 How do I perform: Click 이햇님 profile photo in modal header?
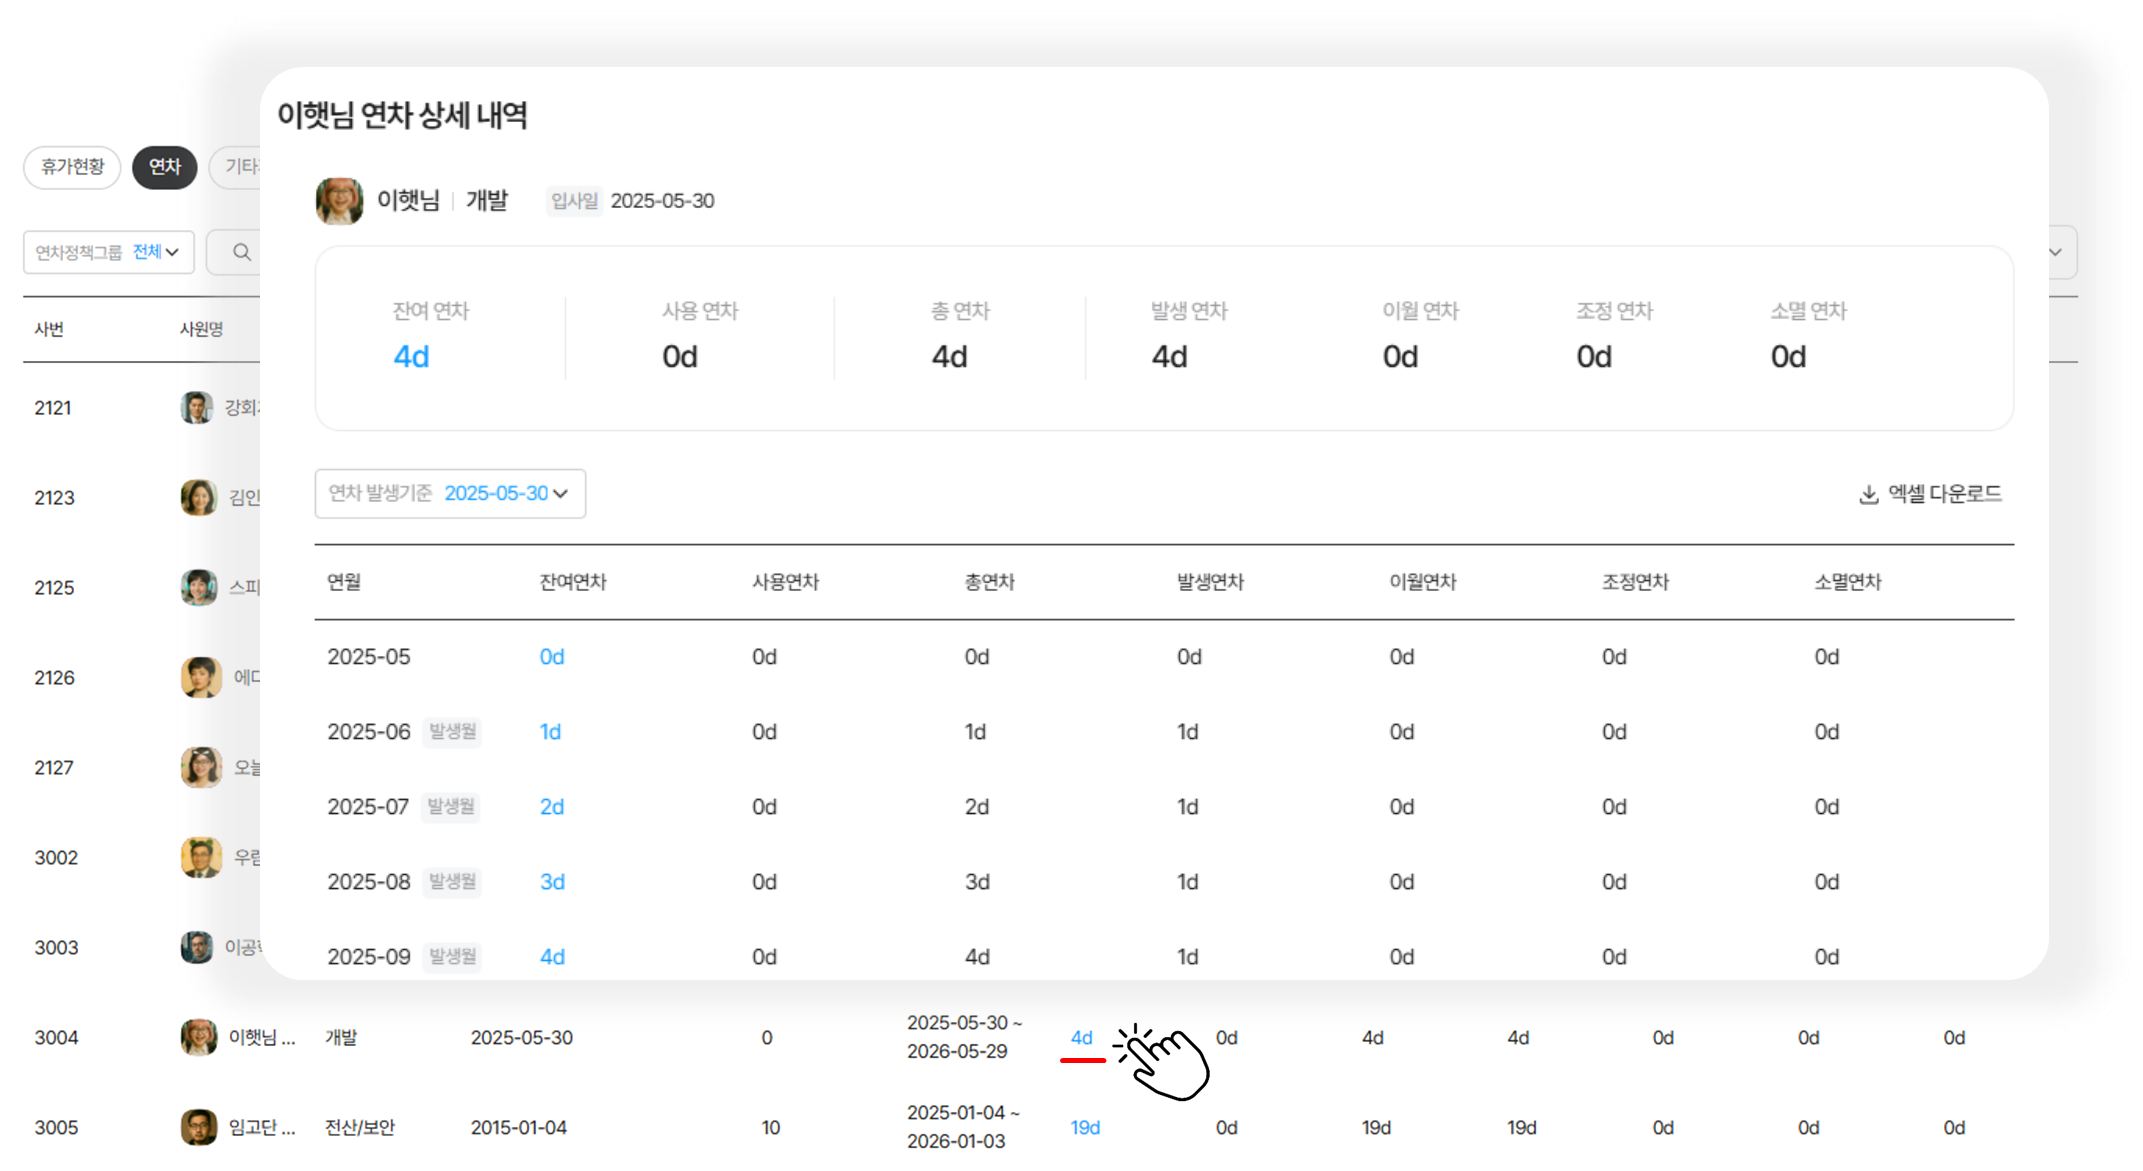339,201
